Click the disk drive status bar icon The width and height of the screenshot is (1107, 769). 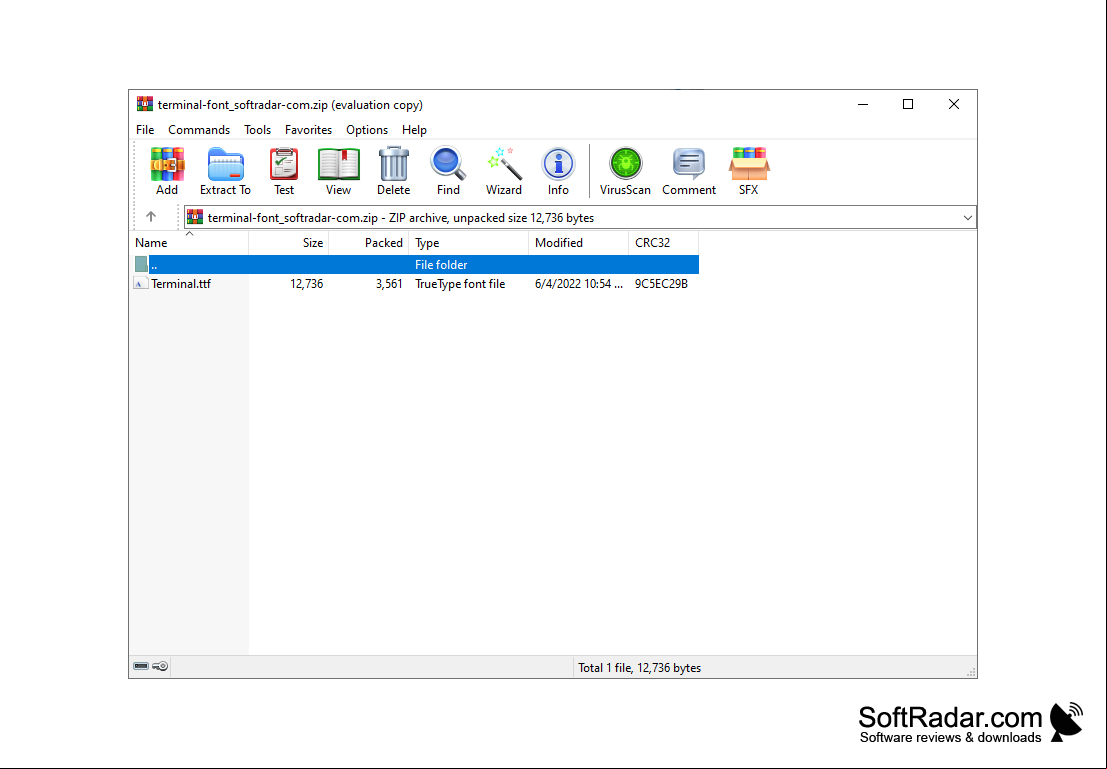click(141, 667)
